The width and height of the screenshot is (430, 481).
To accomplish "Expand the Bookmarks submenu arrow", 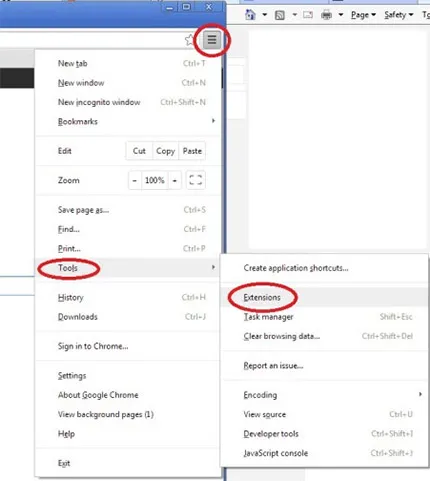I will click(213, 121).
